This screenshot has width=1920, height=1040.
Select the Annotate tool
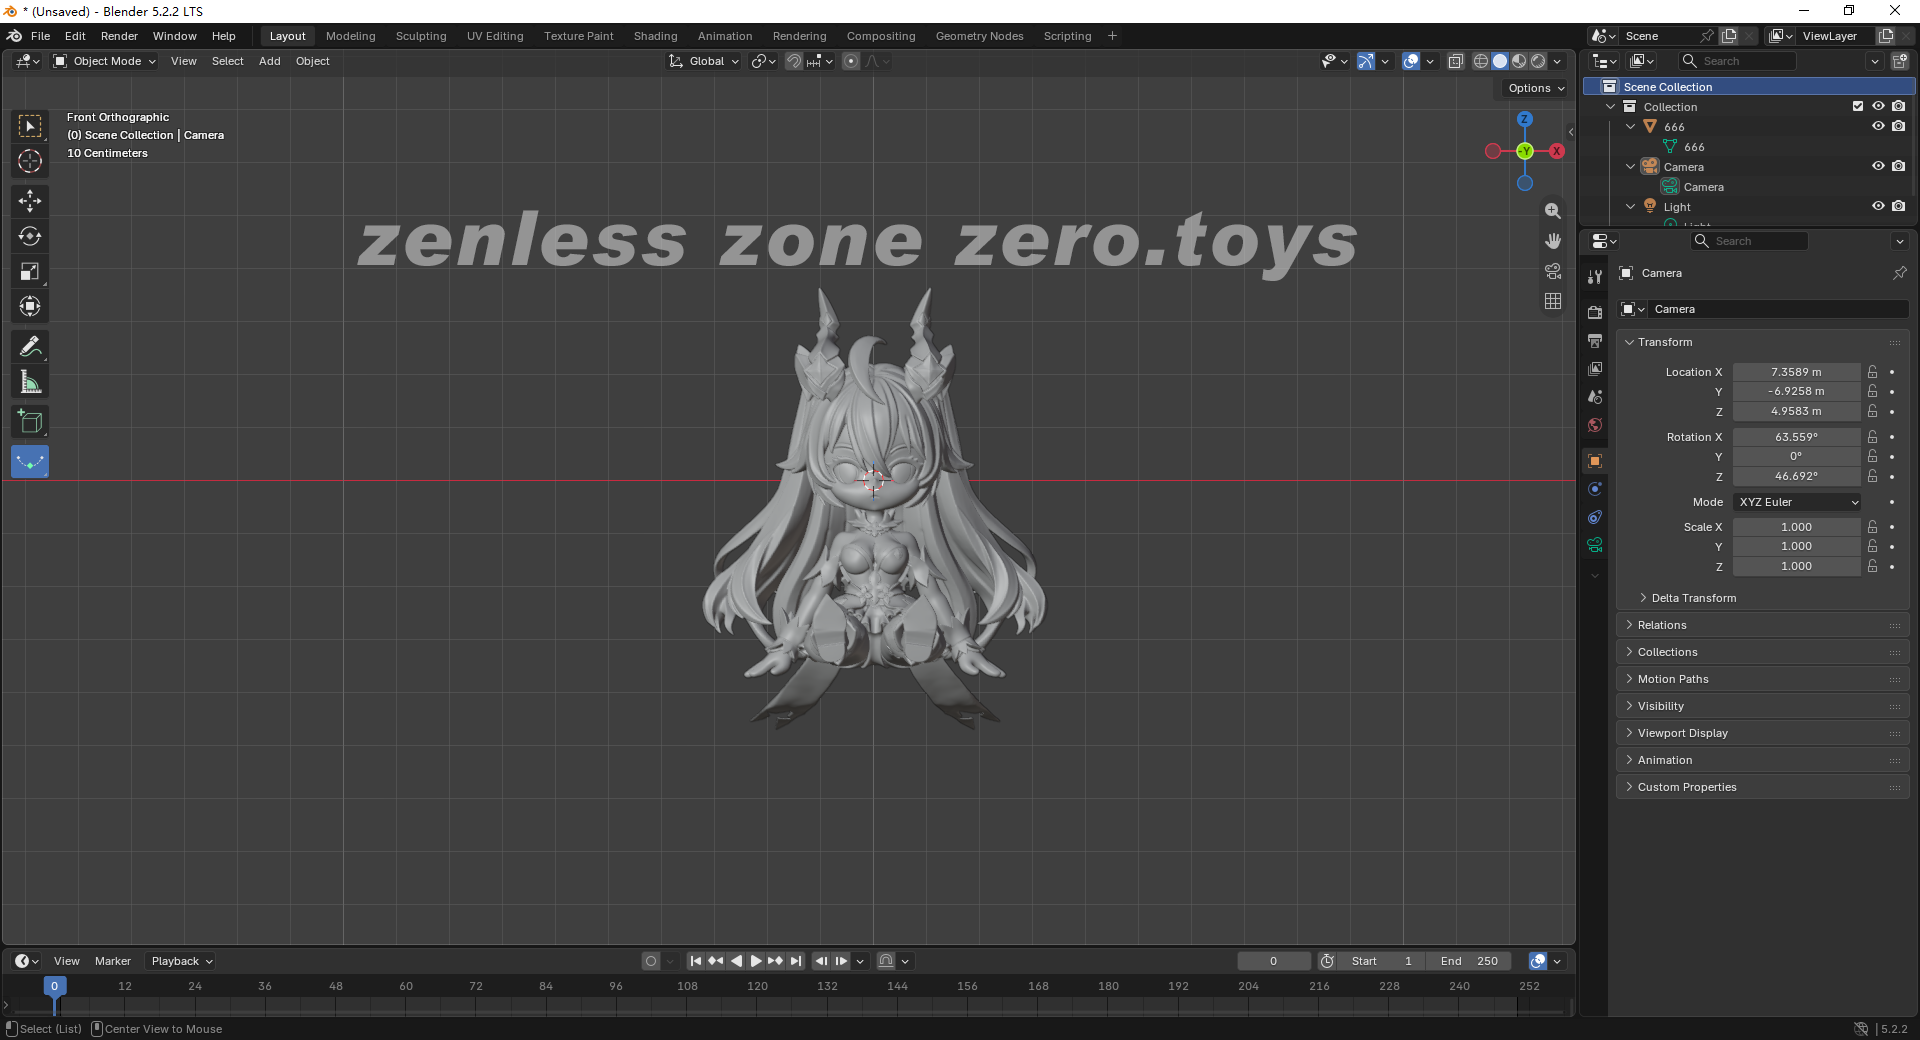pyautogui.click(x=30, y=347)
